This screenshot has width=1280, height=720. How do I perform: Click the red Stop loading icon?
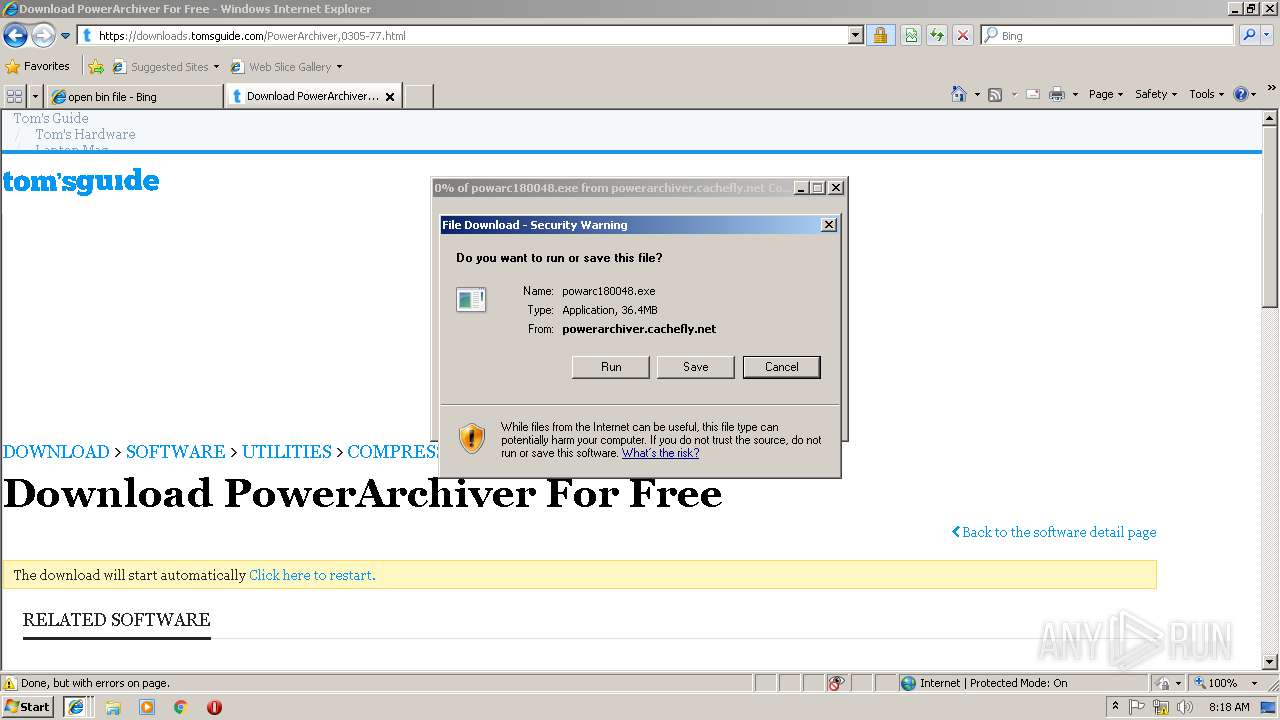pos(963,35)
